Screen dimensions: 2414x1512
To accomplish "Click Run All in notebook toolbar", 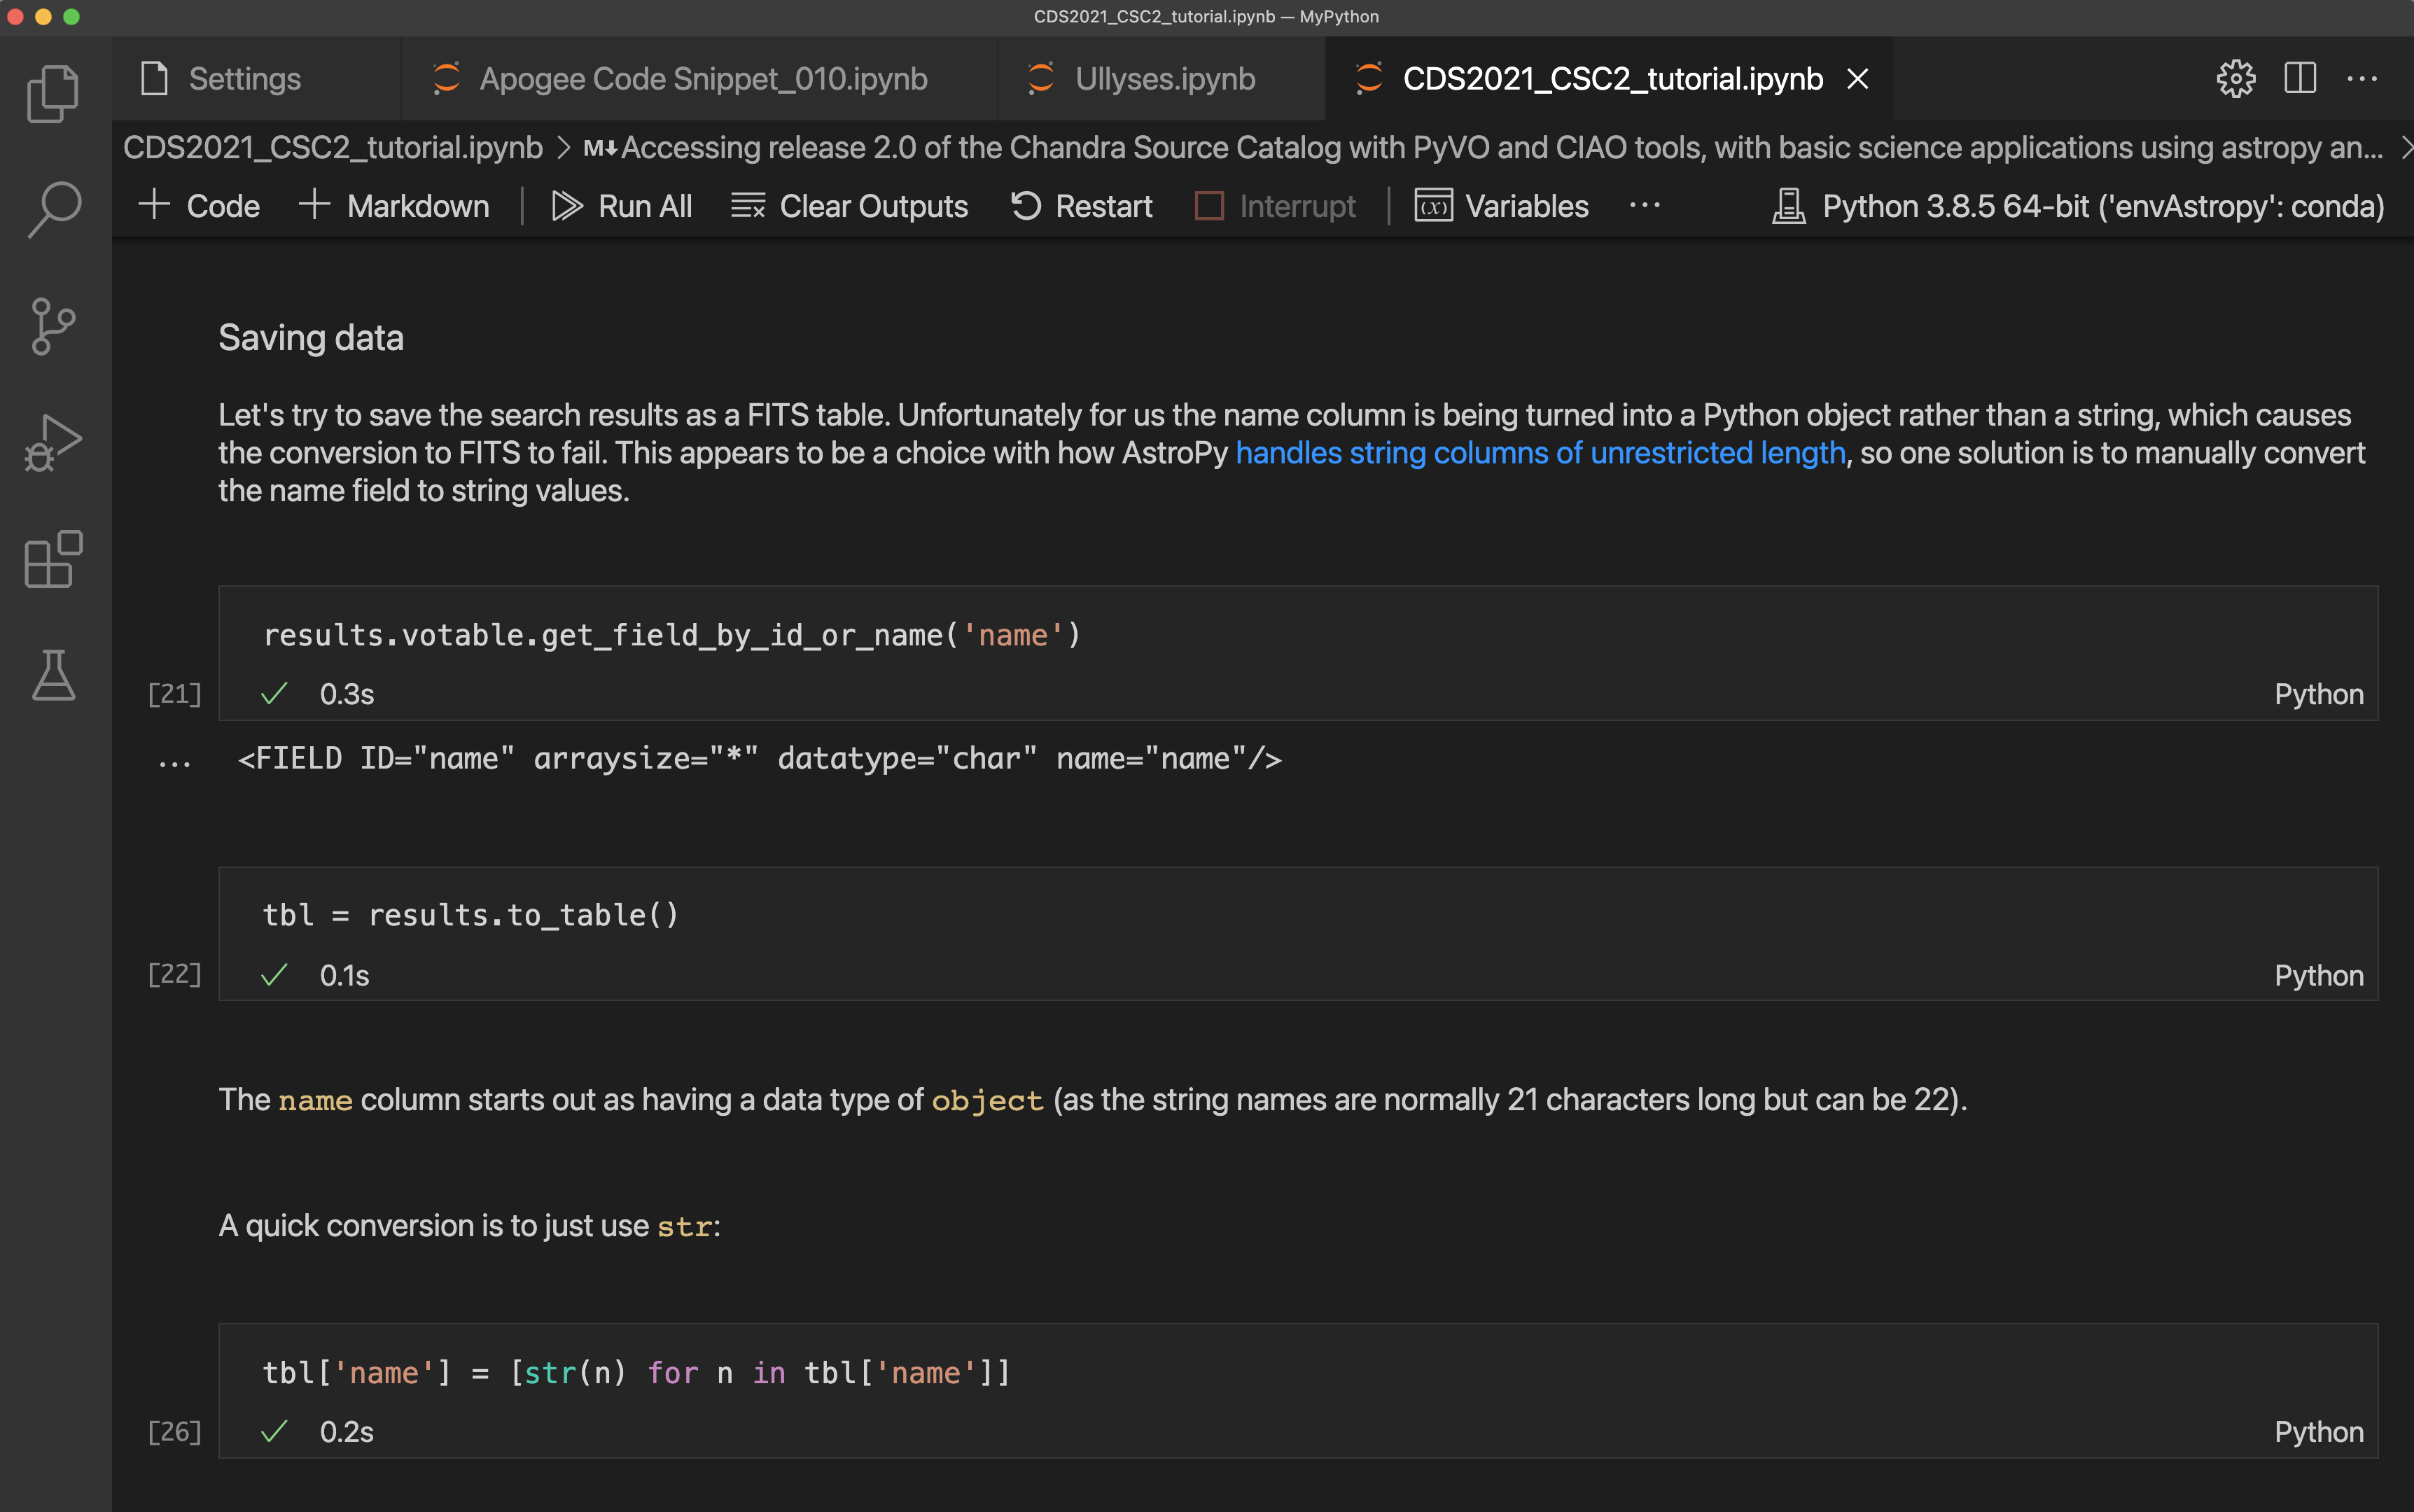I will click(622, 206).
